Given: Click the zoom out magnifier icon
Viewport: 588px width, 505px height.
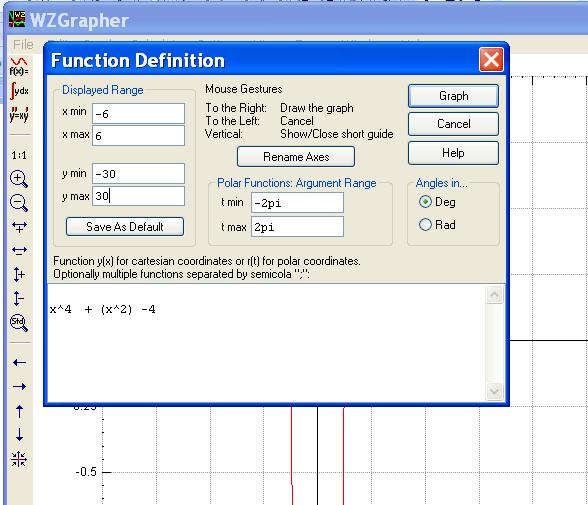Looking at the screenshot, I should pyautogui.click(x=19, y=203).
